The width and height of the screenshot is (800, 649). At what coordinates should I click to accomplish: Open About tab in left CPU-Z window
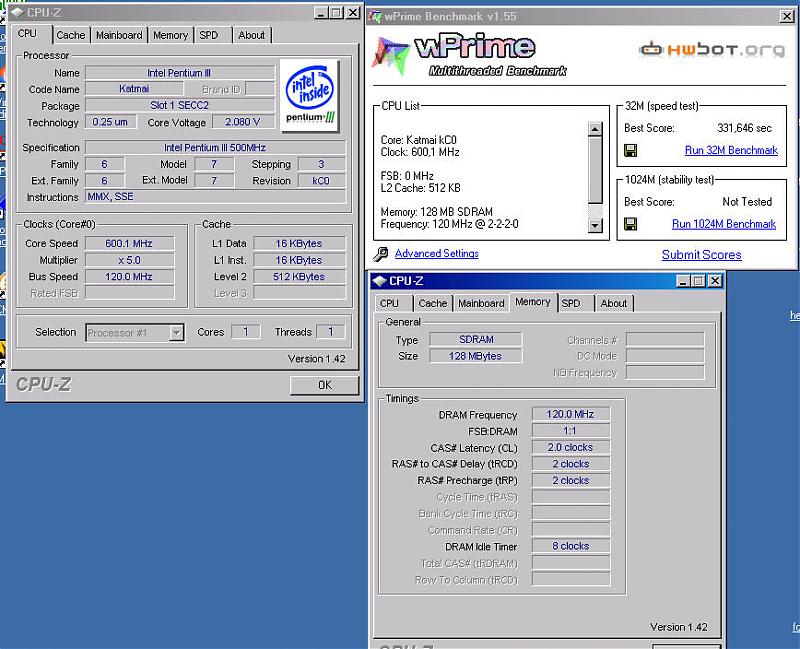(x=252, y=35)
